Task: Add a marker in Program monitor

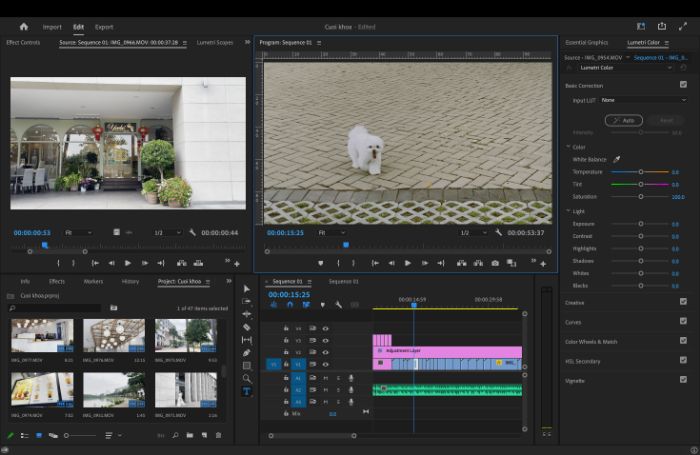Action: click(321, 263)
